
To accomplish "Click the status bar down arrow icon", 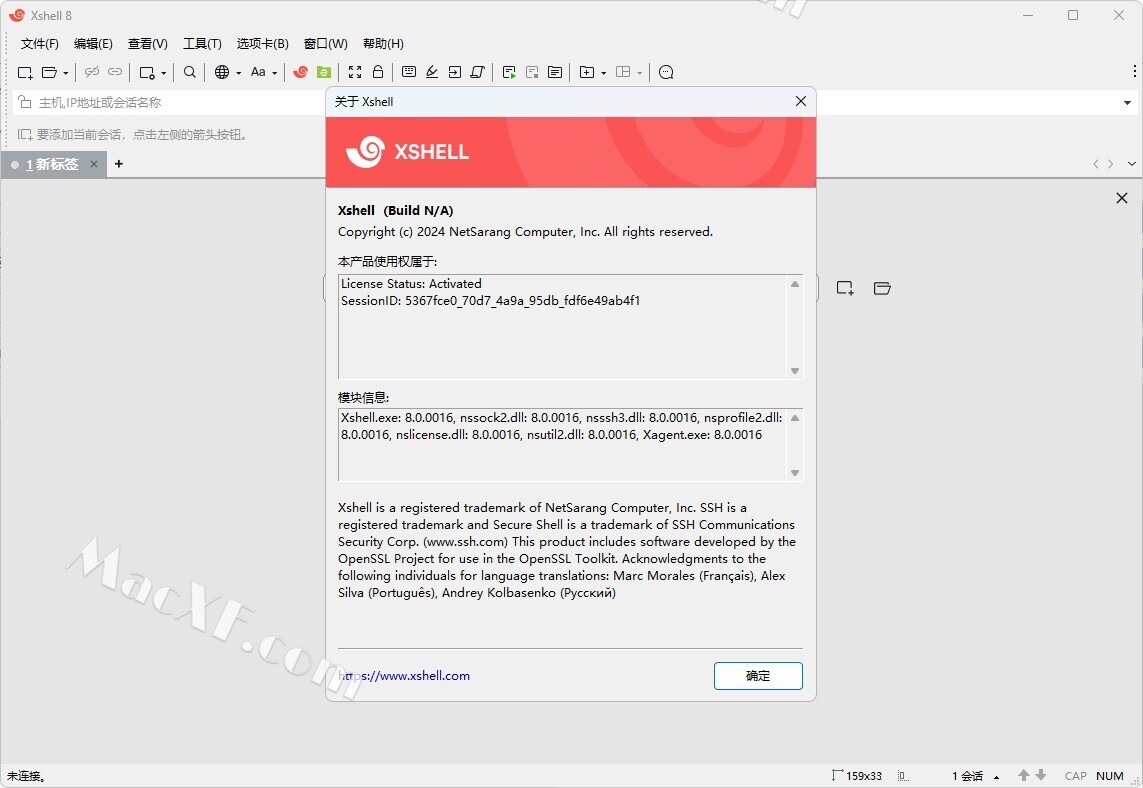I will pos(1041,776).
